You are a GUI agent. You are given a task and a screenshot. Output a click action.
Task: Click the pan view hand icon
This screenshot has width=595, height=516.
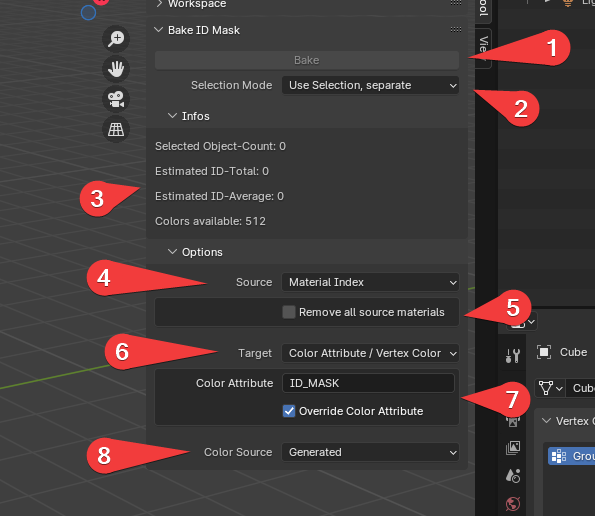pyautogui.click(x=116, y=69)
